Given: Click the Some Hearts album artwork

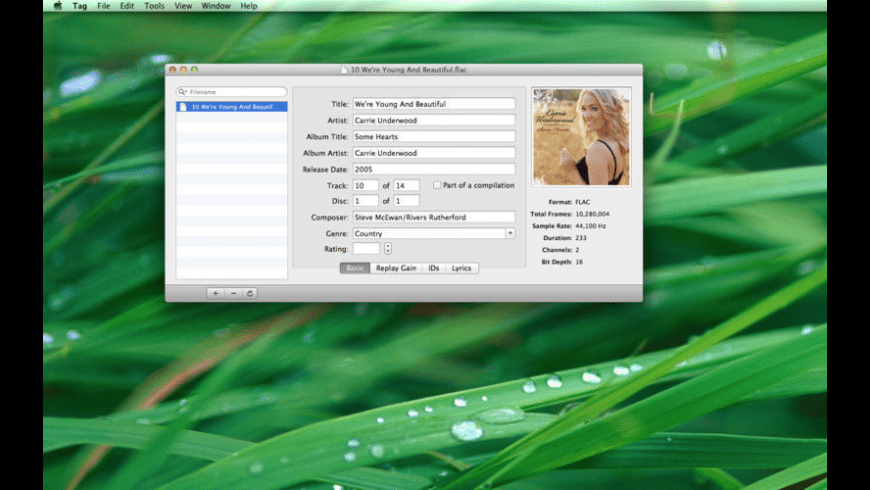Looking at the screenshot, I should (581, 137).
